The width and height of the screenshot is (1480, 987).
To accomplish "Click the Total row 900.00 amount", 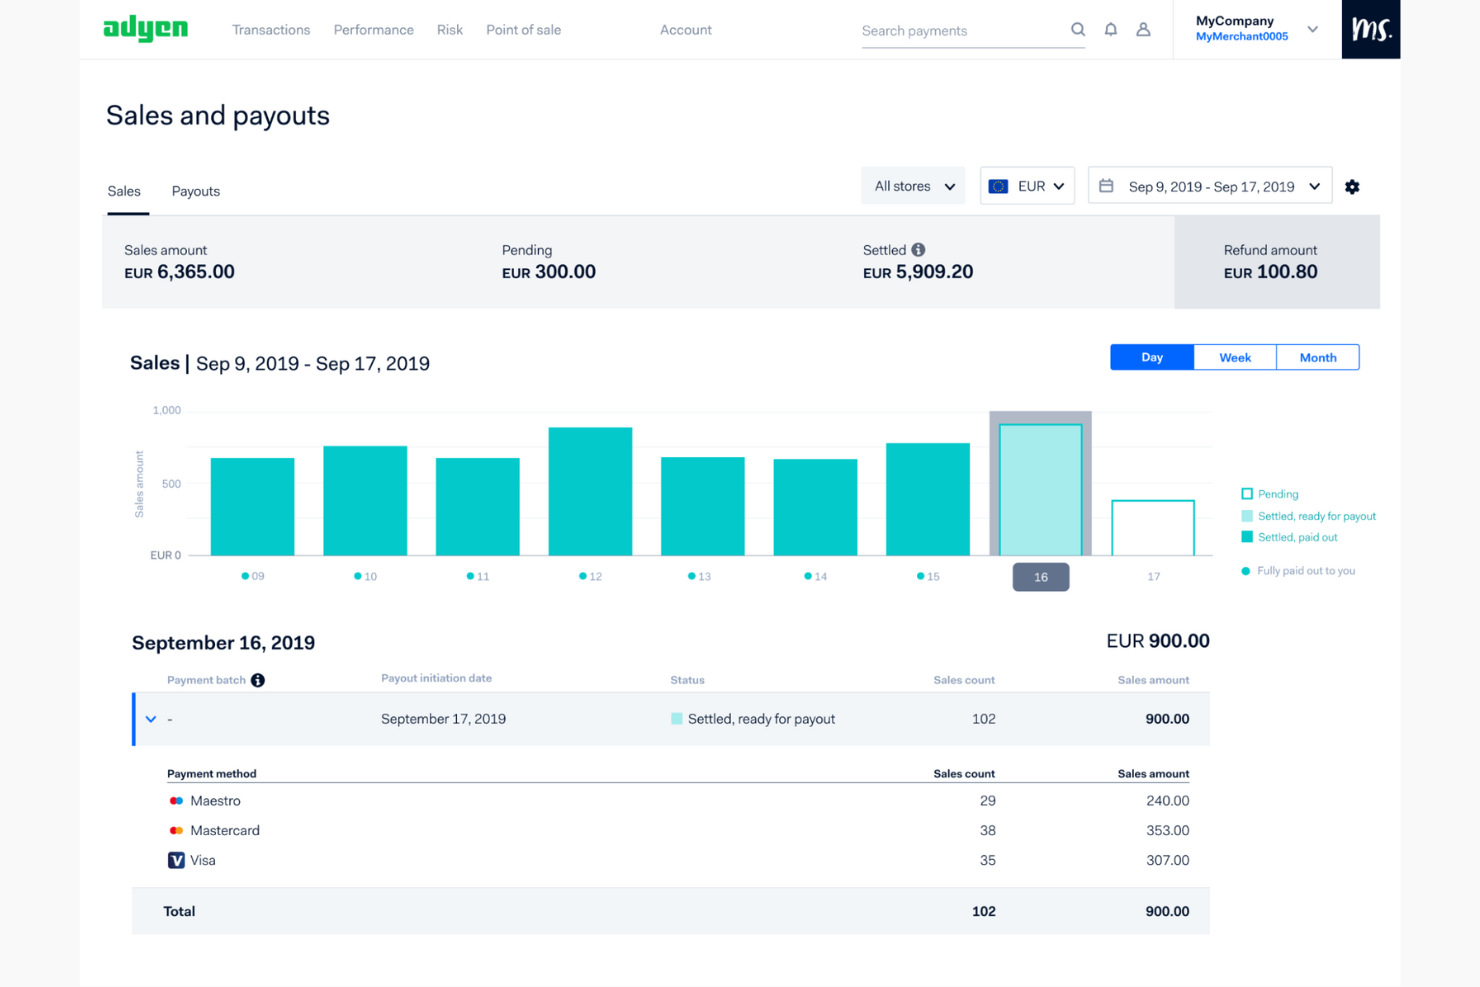I will click(1168, 912).
